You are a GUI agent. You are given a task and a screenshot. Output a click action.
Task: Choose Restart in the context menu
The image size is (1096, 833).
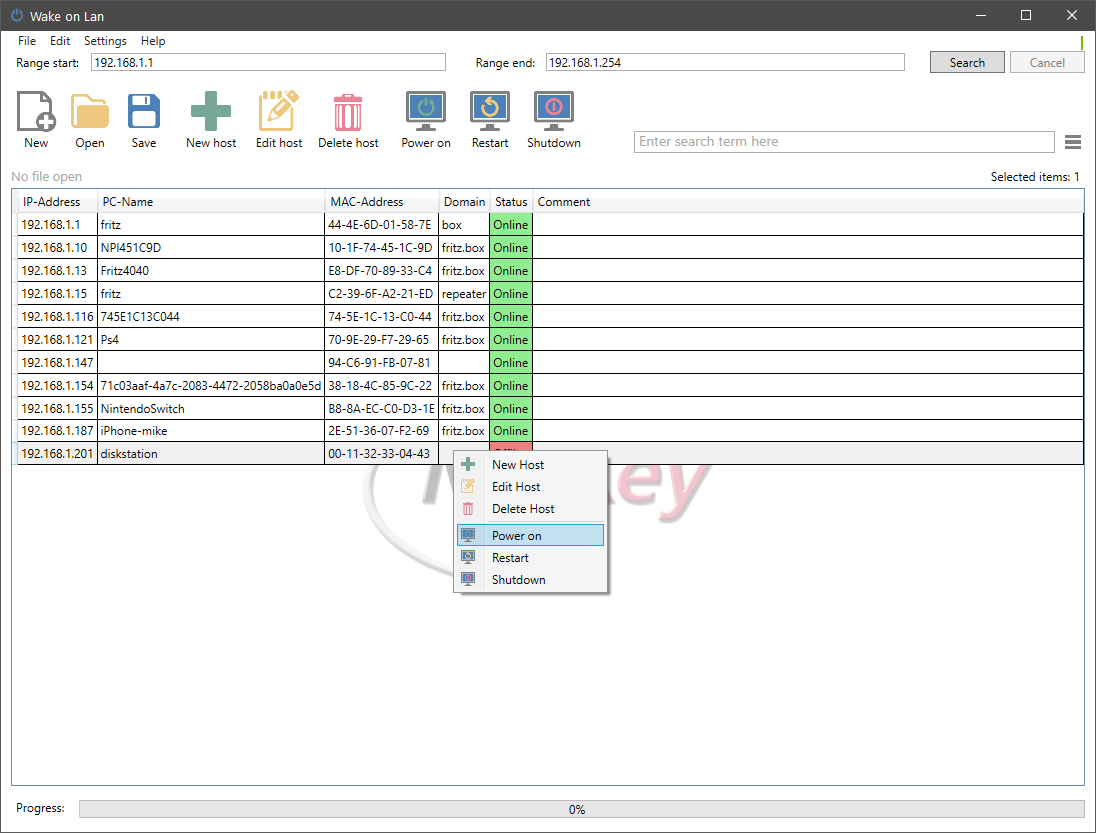point(530,558)
